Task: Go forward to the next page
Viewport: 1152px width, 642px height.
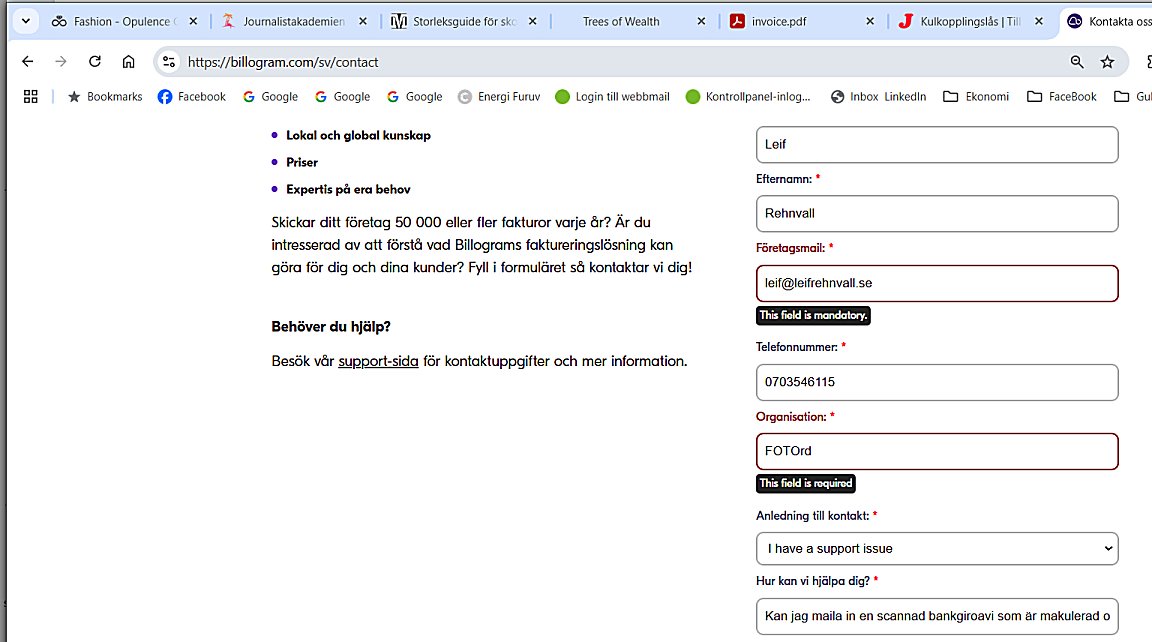Action: coord(61,62)
